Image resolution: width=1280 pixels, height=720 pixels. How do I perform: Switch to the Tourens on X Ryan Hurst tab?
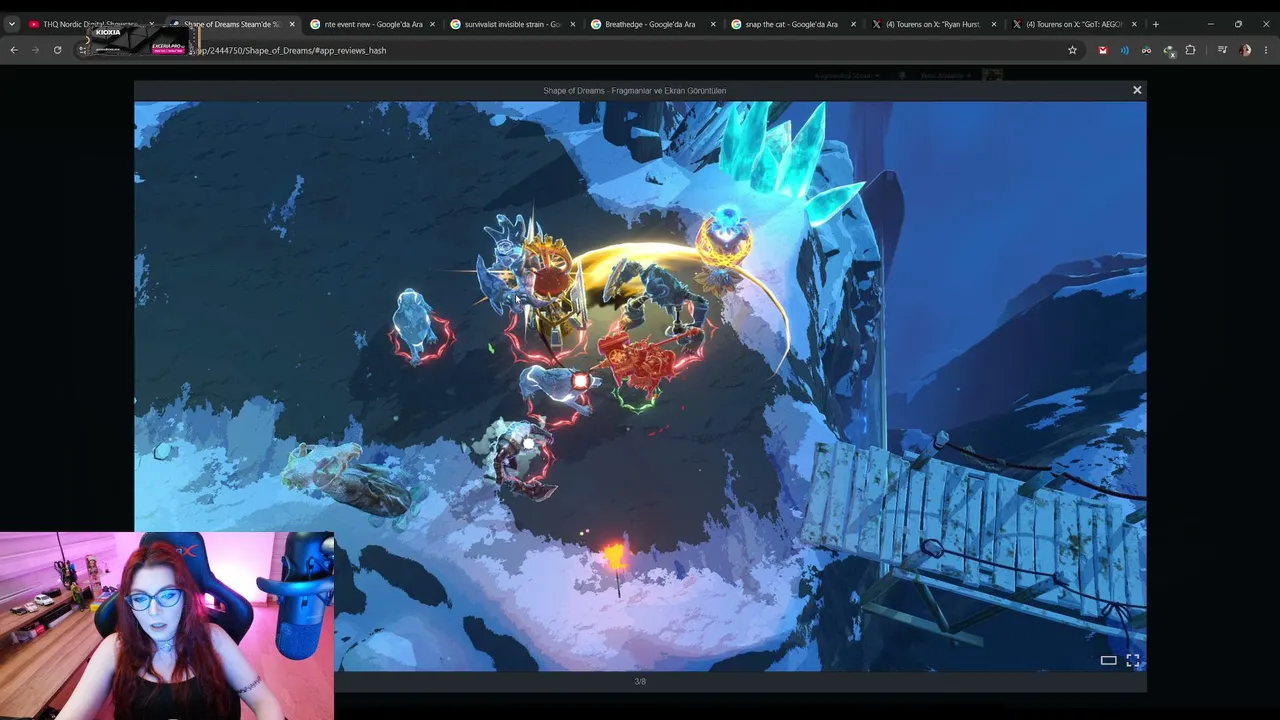pyautogui.click(x=932, y=24)
